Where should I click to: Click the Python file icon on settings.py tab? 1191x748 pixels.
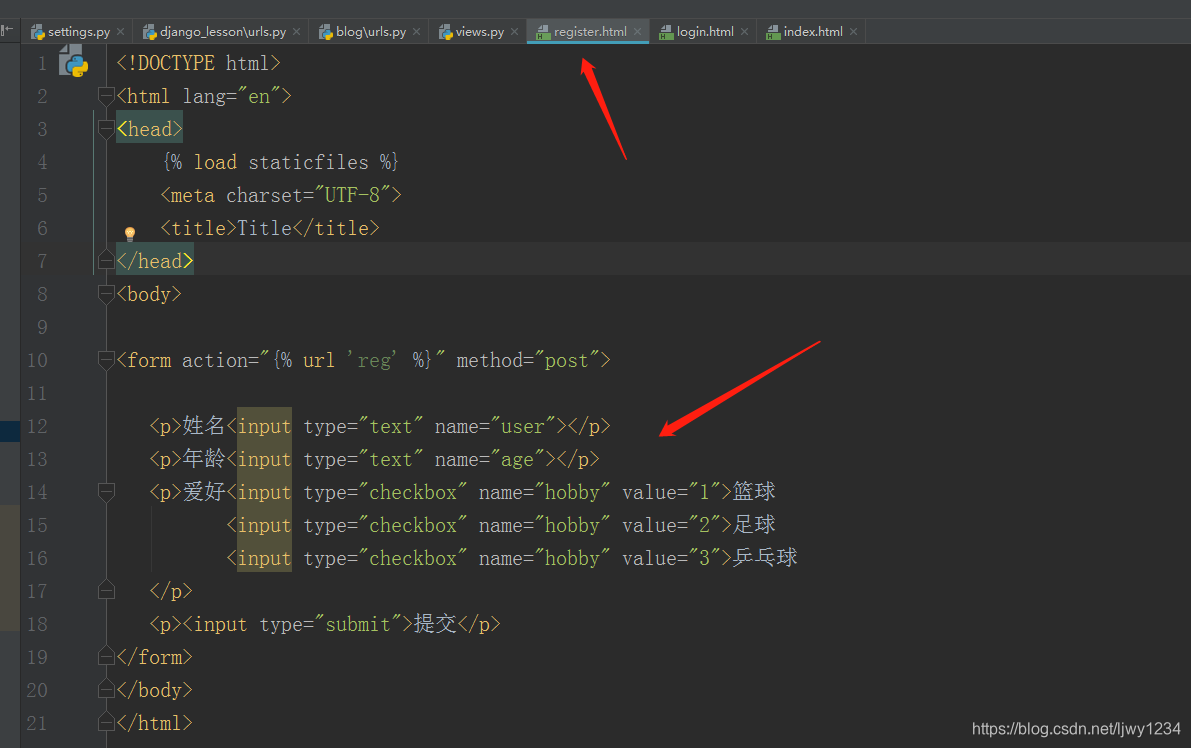37,32
